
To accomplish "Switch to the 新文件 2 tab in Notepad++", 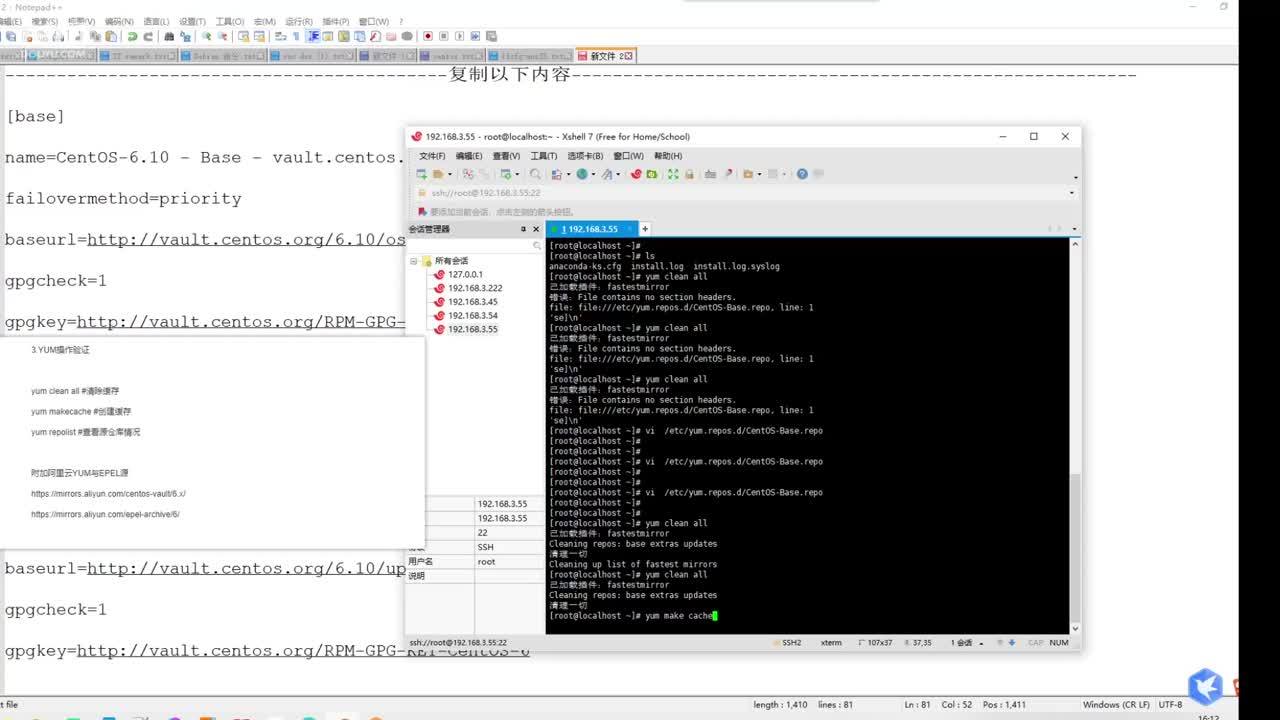I will pos(605,56).
